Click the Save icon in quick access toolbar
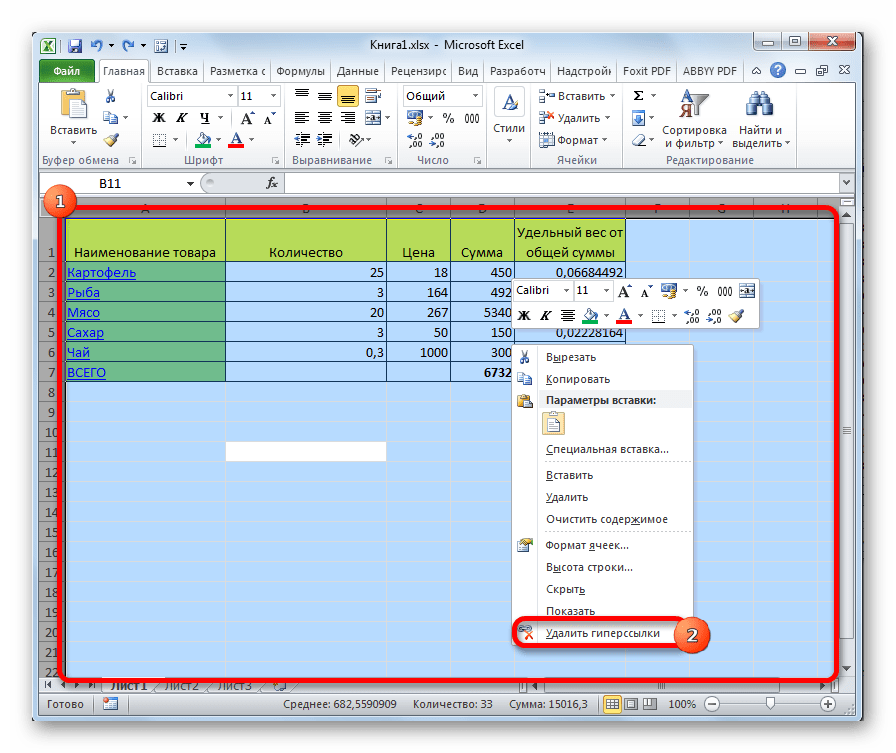Viewport: 896px width, 753px height. click(75, 46)
